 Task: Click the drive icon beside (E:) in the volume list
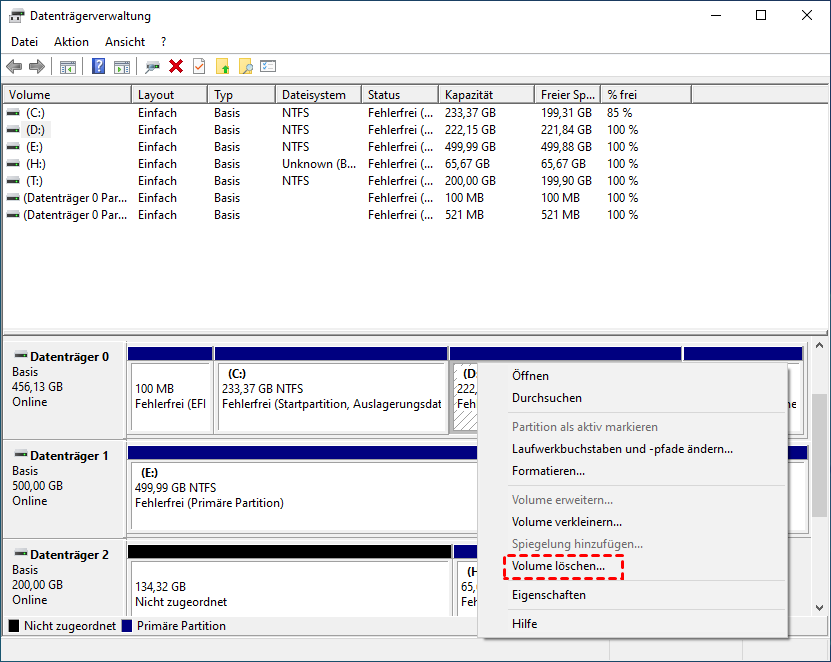pyautogui.click(x=13, y=147)
